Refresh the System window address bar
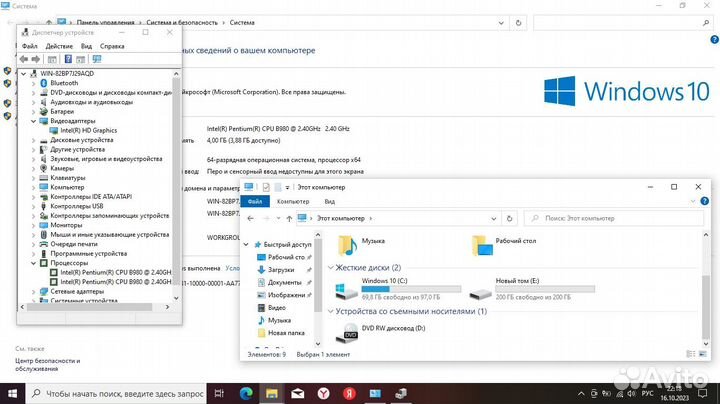Screen dimensions: 720x404 click(518, 22)
